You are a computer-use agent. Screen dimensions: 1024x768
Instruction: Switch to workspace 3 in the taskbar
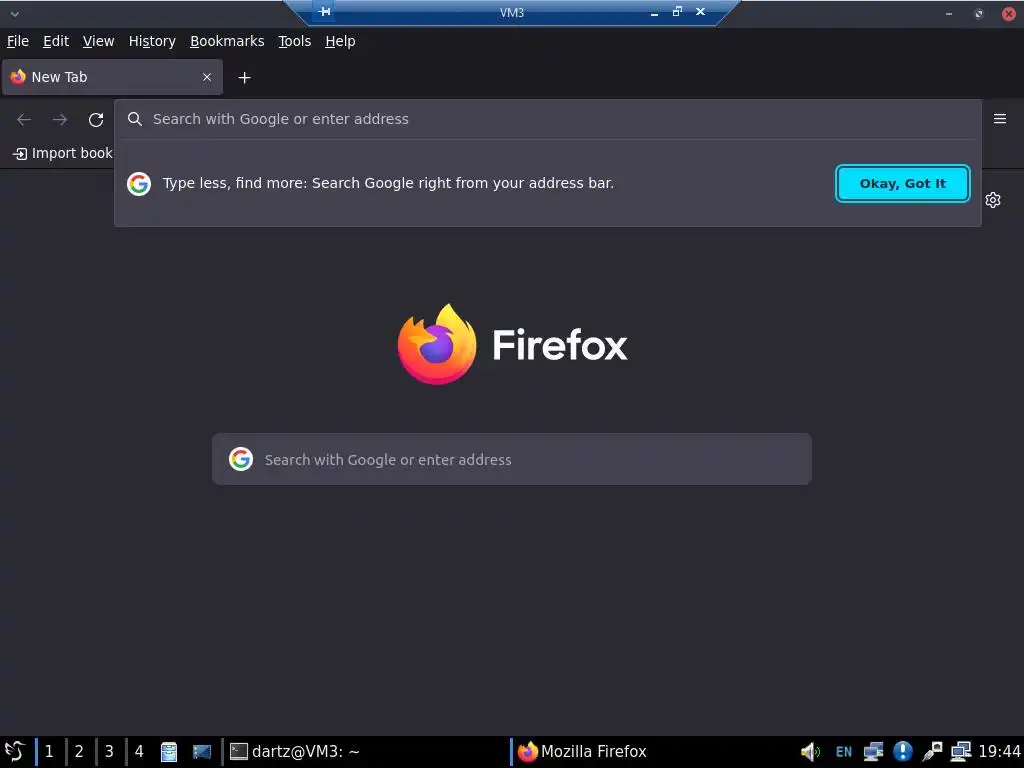109,752
